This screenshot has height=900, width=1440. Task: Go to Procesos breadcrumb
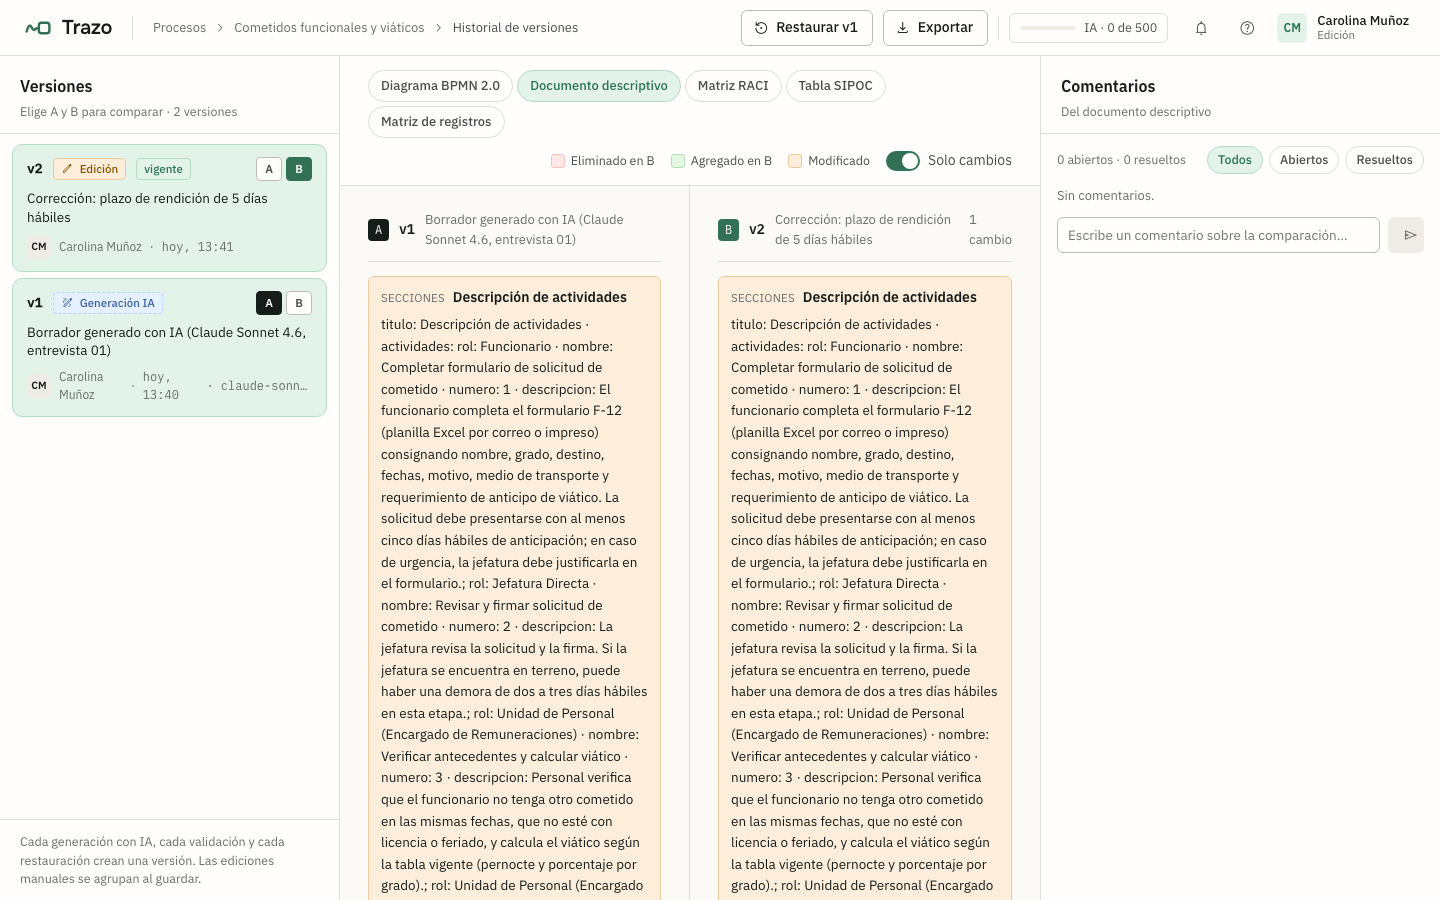click(x=179, y=28)
